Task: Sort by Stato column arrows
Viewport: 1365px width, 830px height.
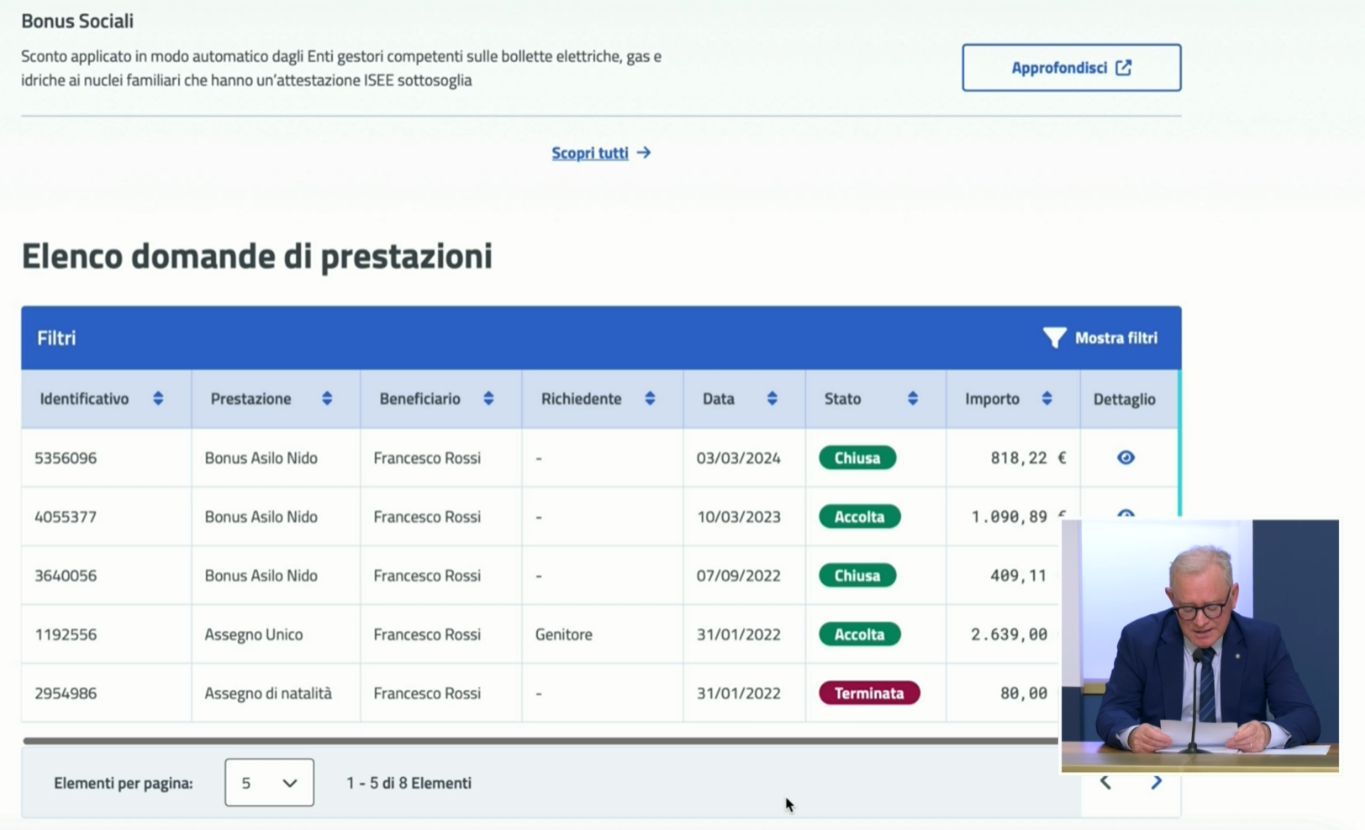Action: point(912,399)
